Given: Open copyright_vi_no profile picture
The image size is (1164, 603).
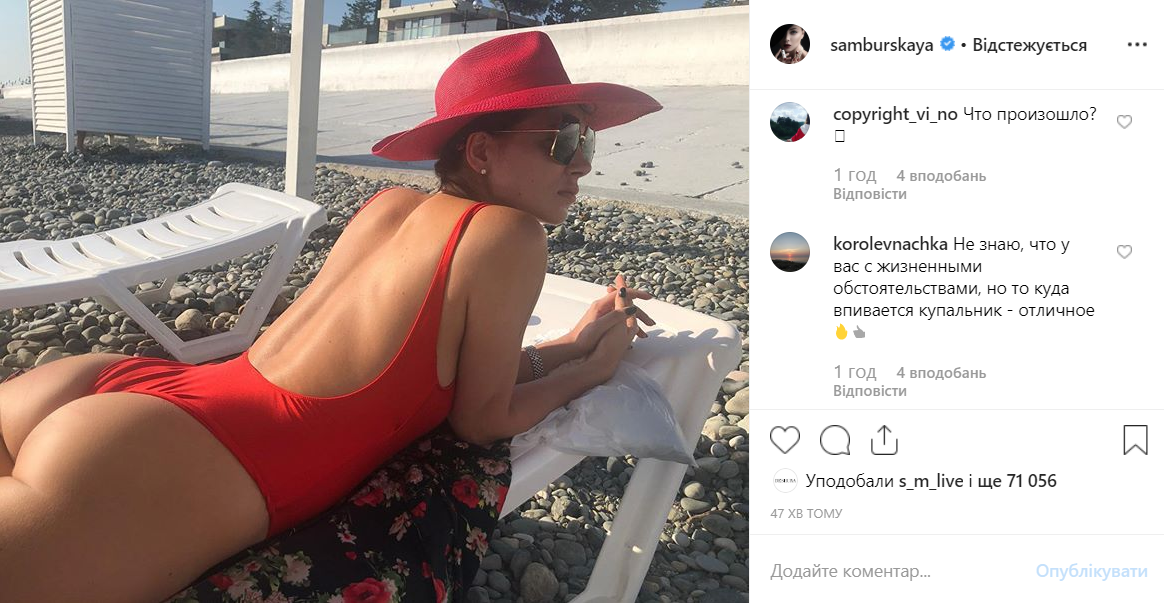Looking at the screenshot, I should tap(789, 122).
